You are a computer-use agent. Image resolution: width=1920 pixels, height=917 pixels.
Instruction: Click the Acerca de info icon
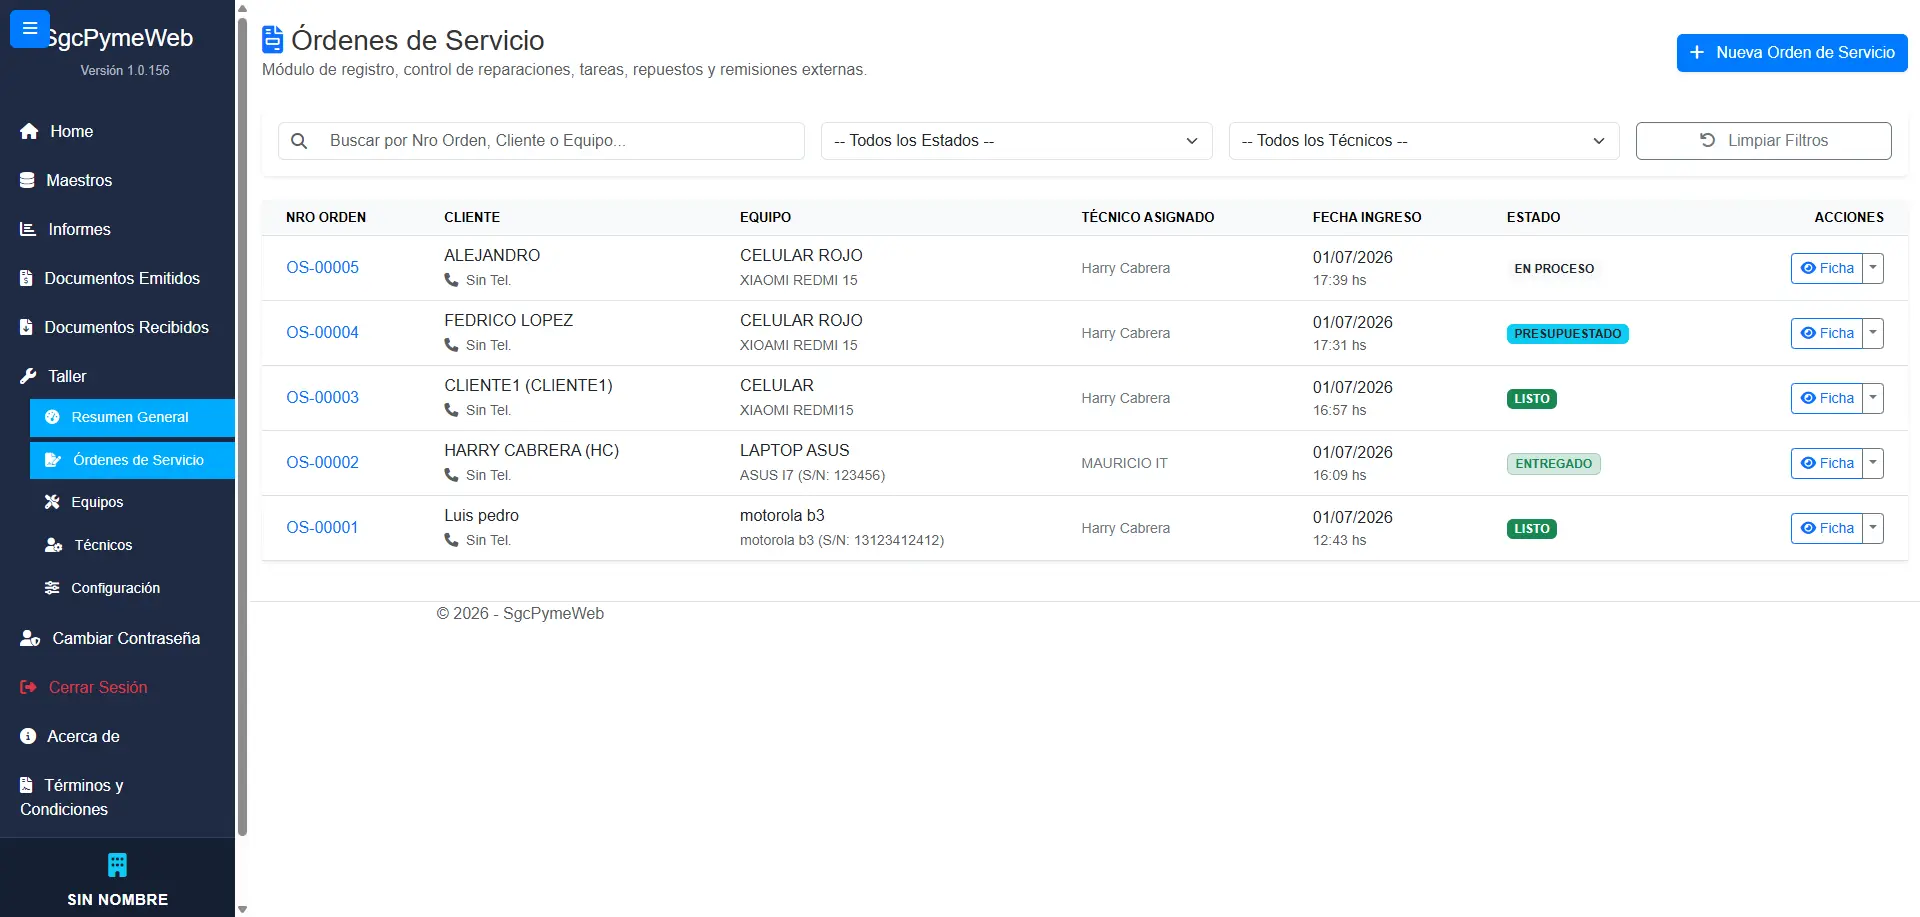(x=28, y=737)
